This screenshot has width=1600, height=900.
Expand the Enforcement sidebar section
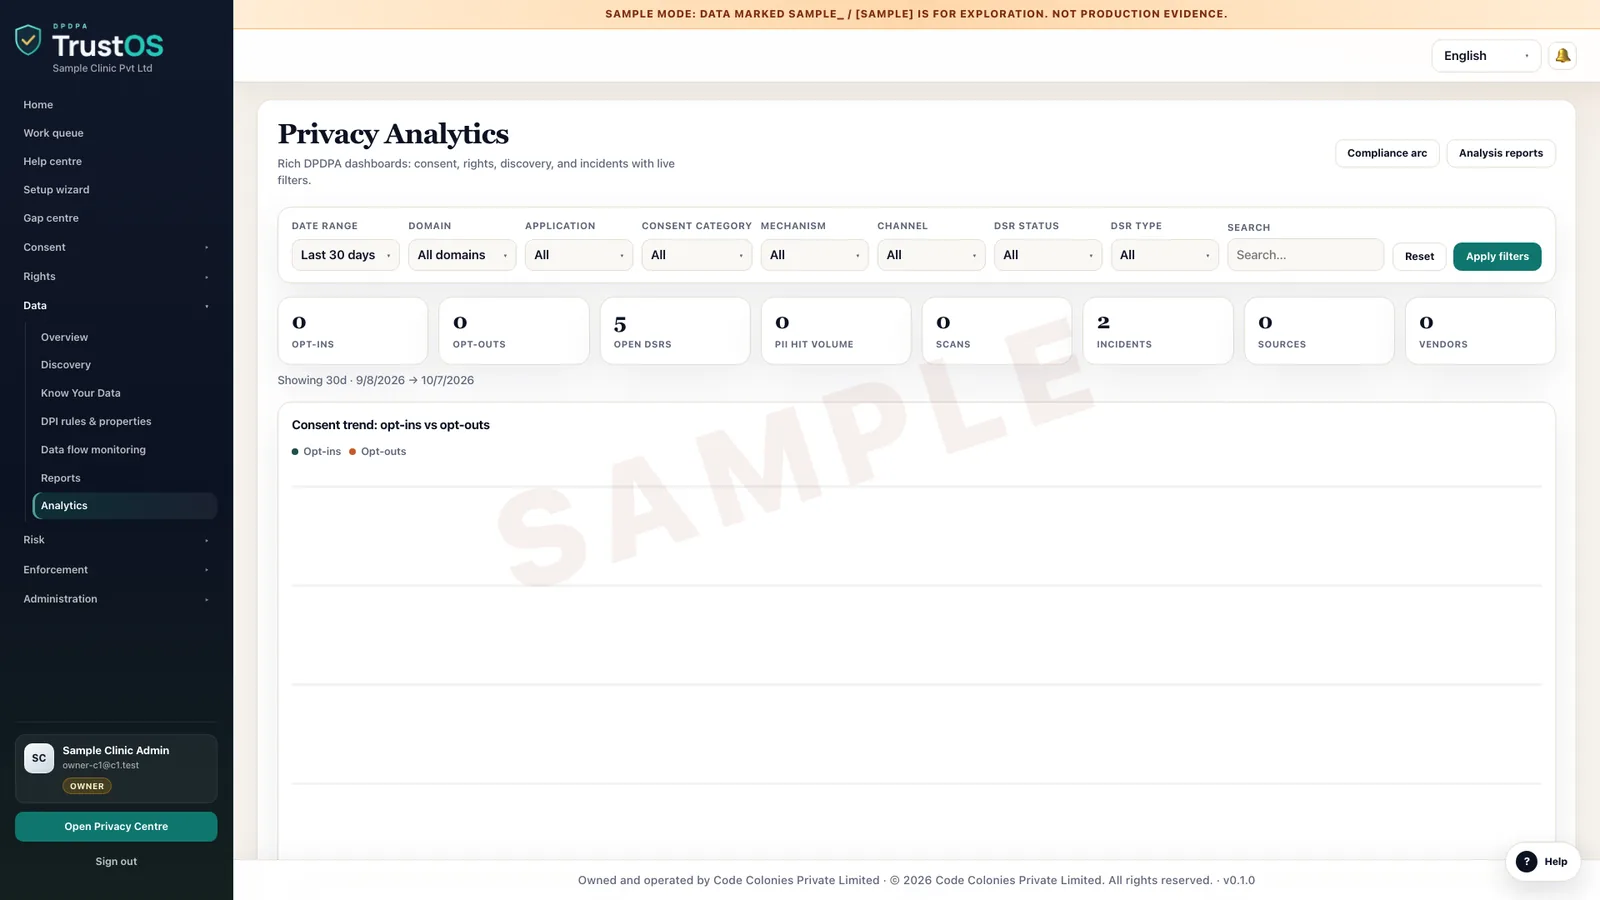pos(116,570)
